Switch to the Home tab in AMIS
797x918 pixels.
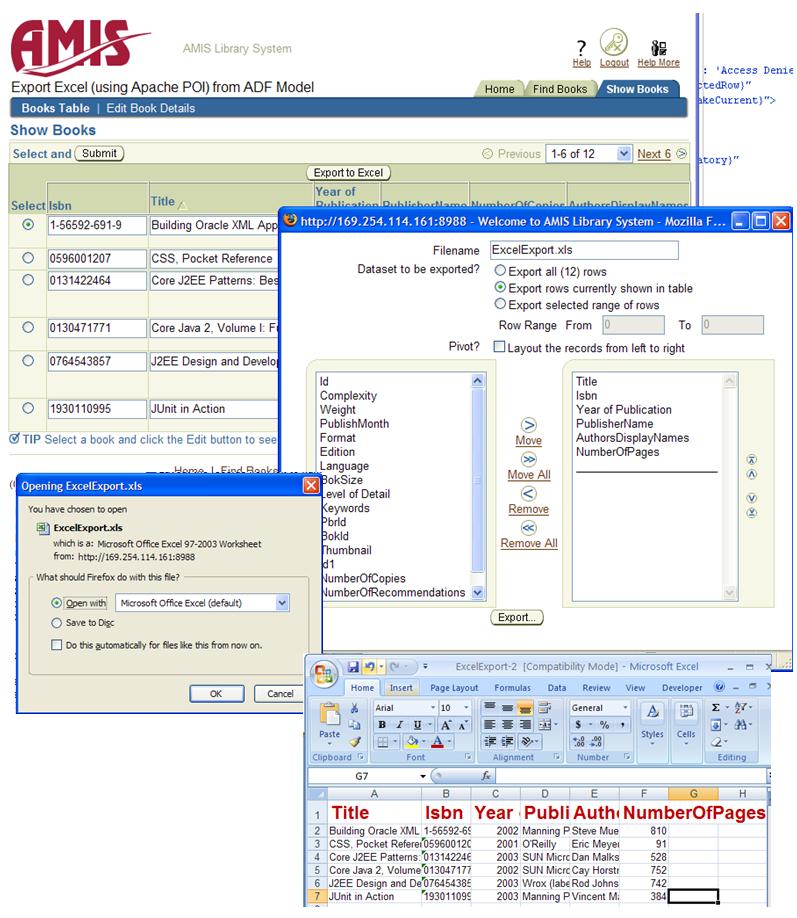(499, 89)
